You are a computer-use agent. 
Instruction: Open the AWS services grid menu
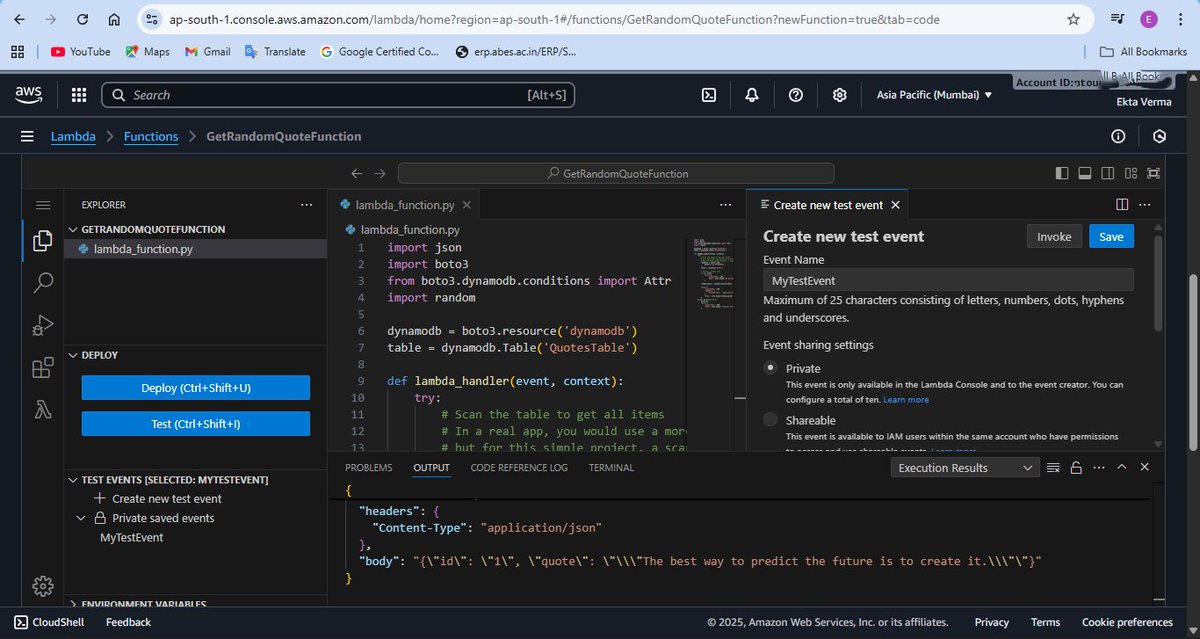(x=79, y=95)
